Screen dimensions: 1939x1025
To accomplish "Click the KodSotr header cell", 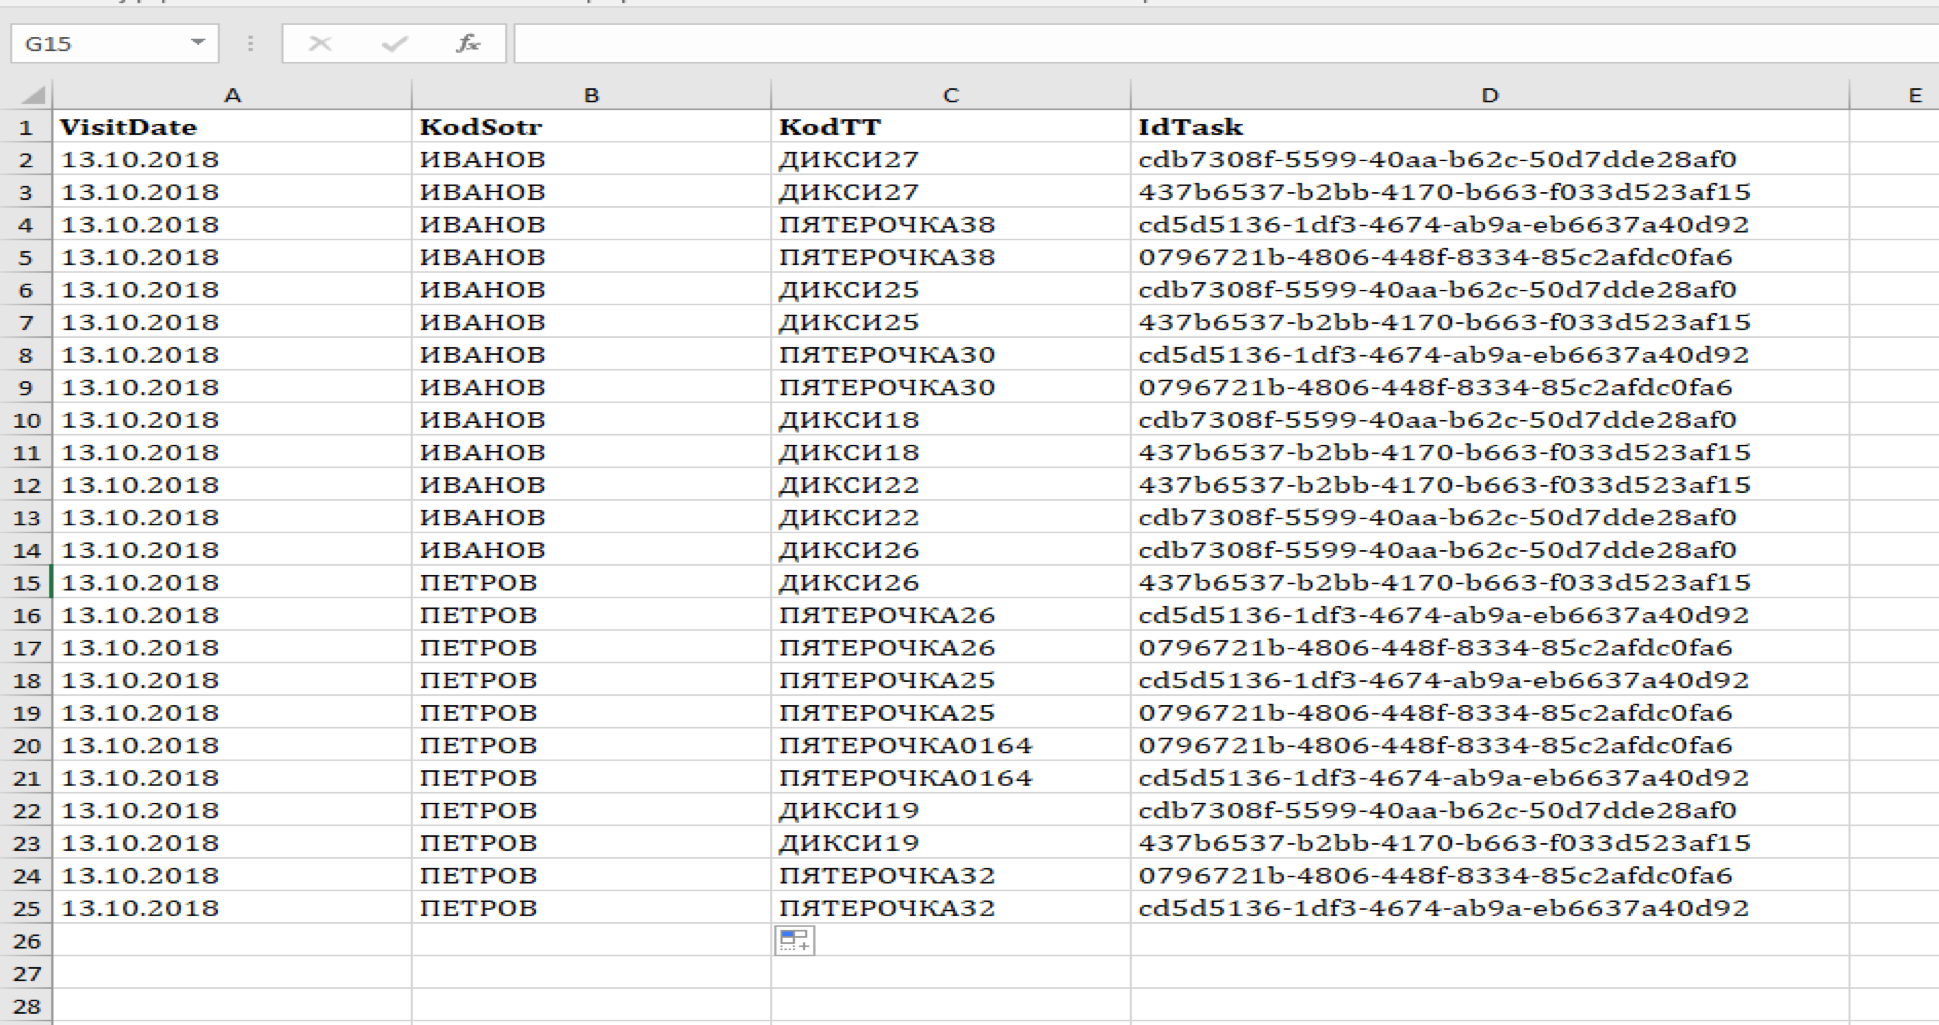I will coord(591,127).
